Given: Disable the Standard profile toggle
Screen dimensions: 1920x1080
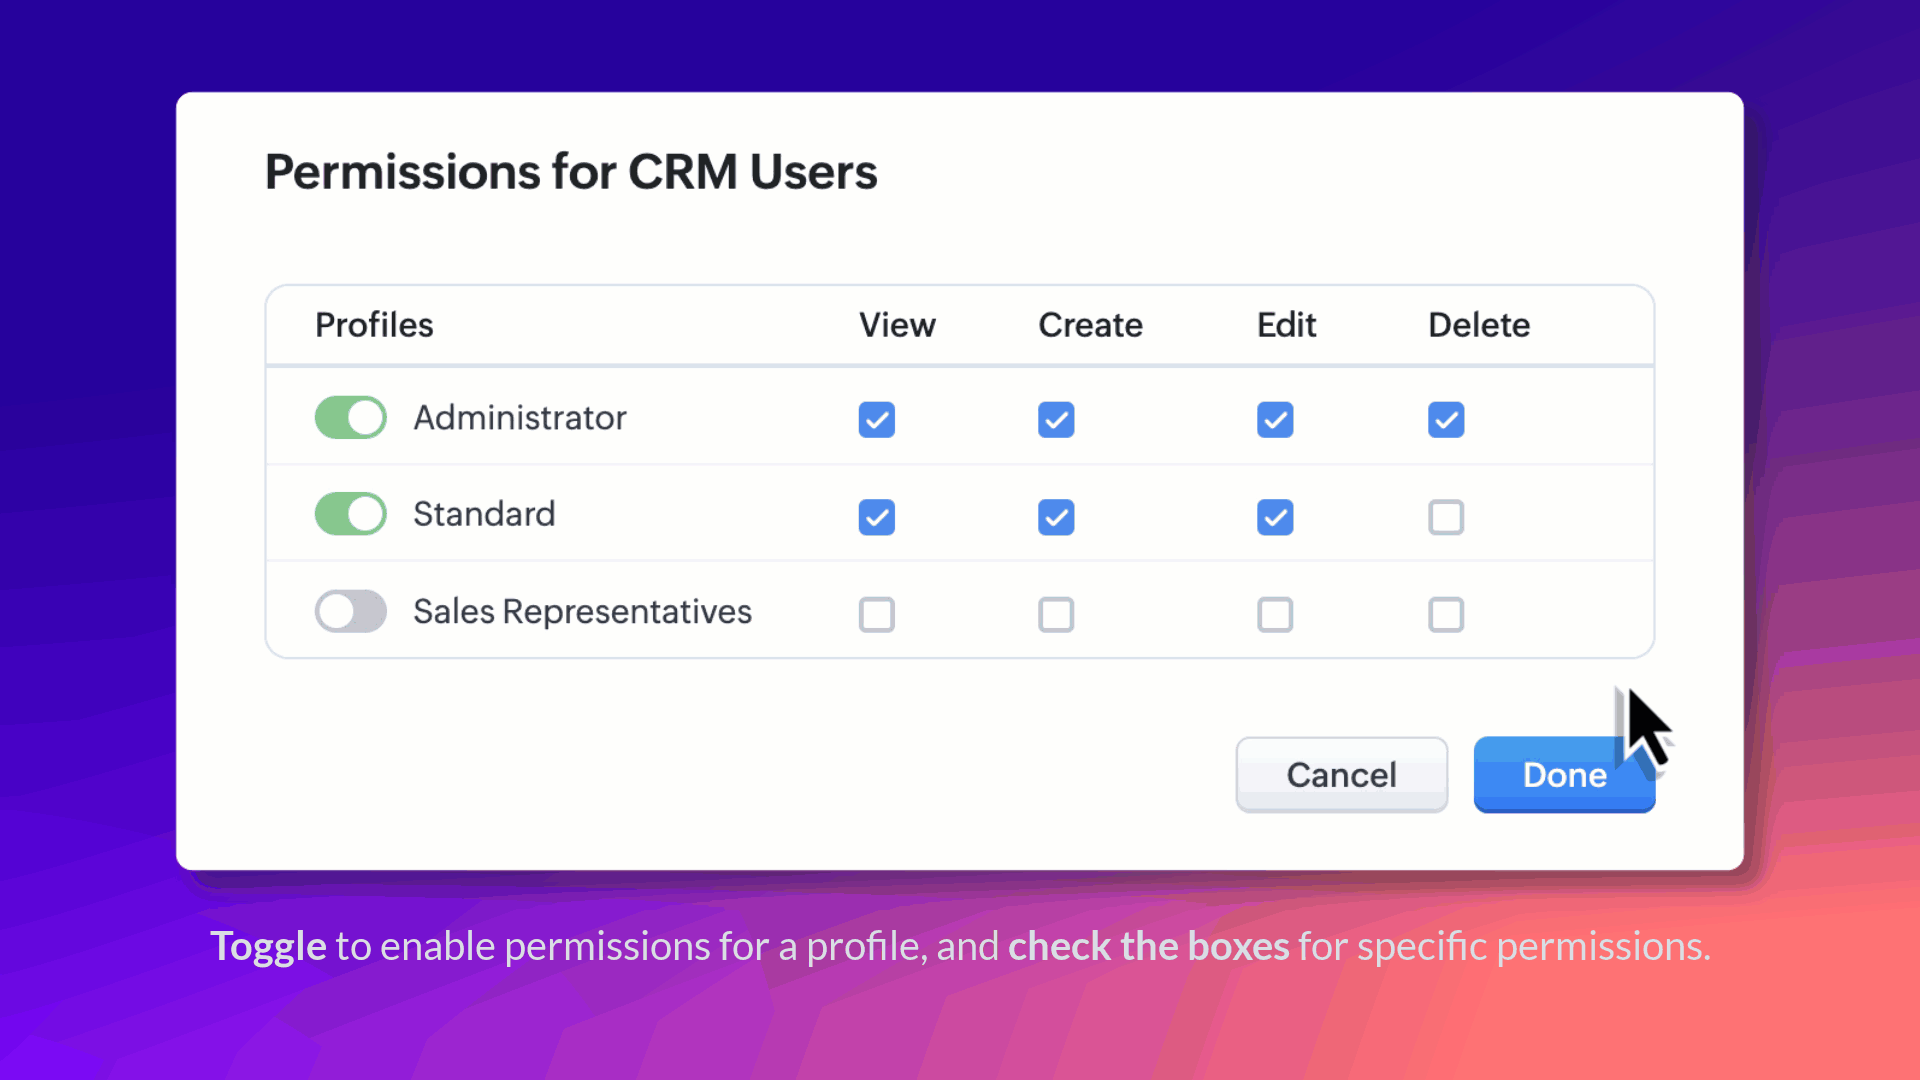Looking at the screenshot, I should [350, 514].
